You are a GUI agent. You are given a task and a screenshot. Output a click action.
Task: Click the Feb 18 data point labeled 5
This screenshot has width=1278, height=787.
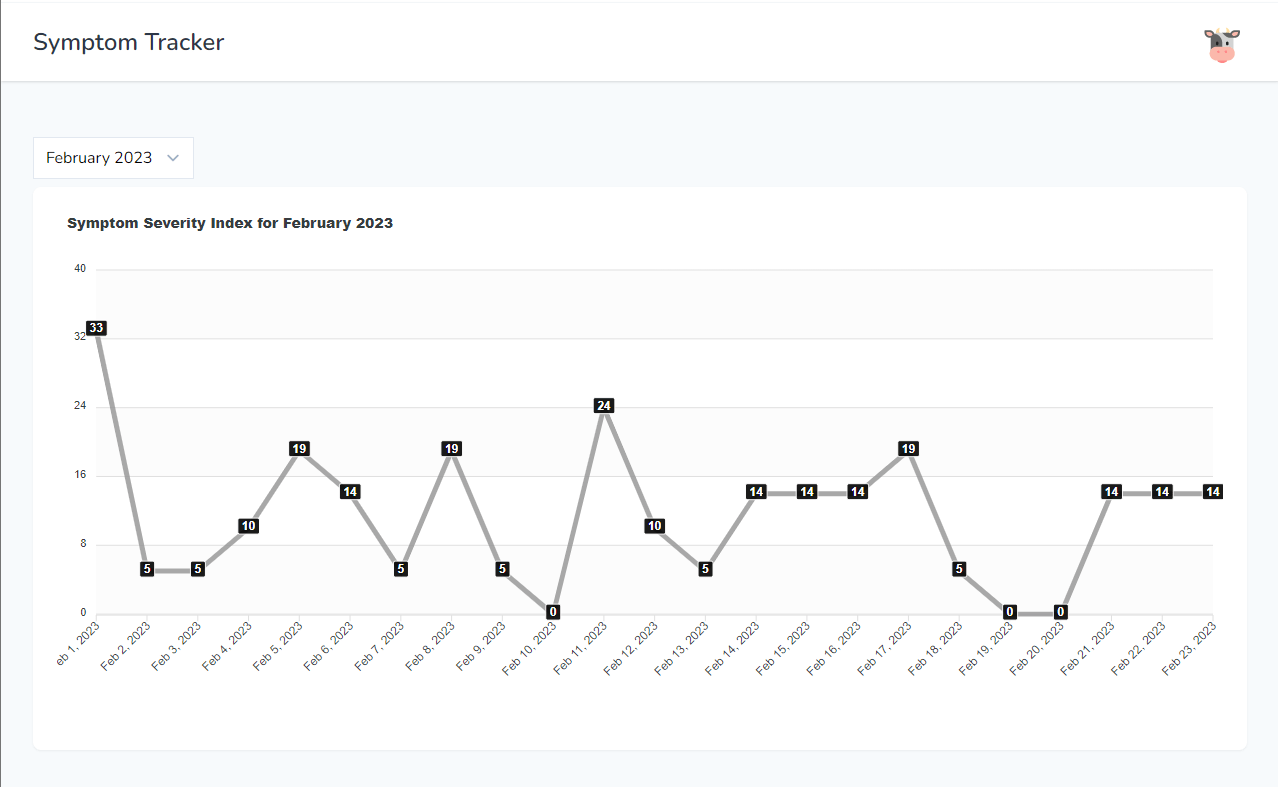click(959, 569)
